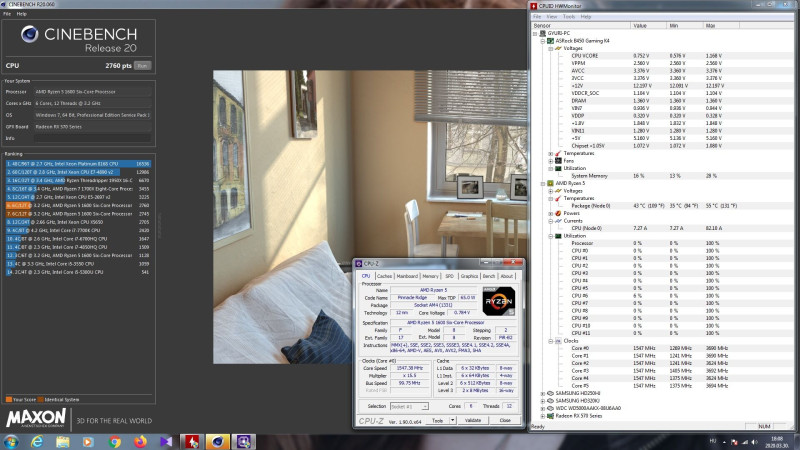Switch to CPU-Z SPD tab
The width and height of the screenshot is (800, 450).
[449, 276]
